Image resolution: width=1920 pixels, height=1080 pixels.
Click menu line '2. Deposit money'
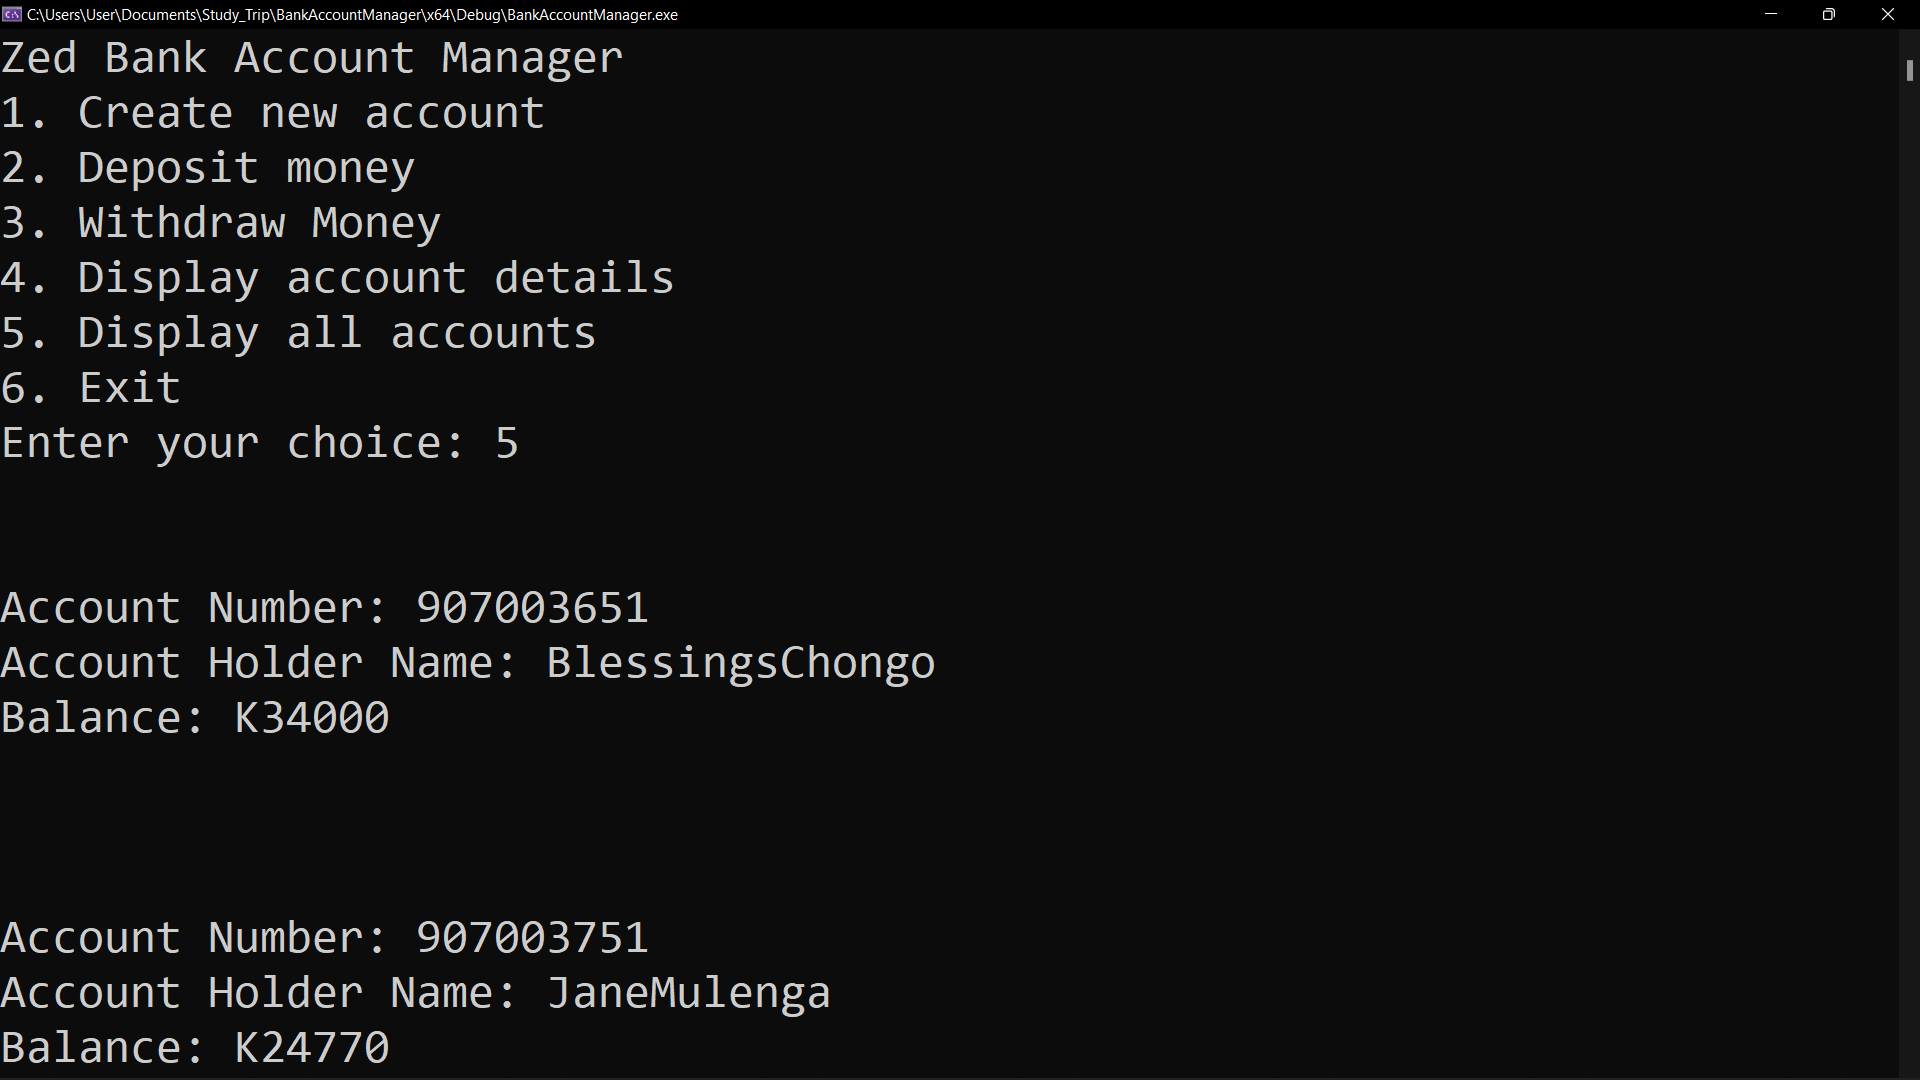208,168
